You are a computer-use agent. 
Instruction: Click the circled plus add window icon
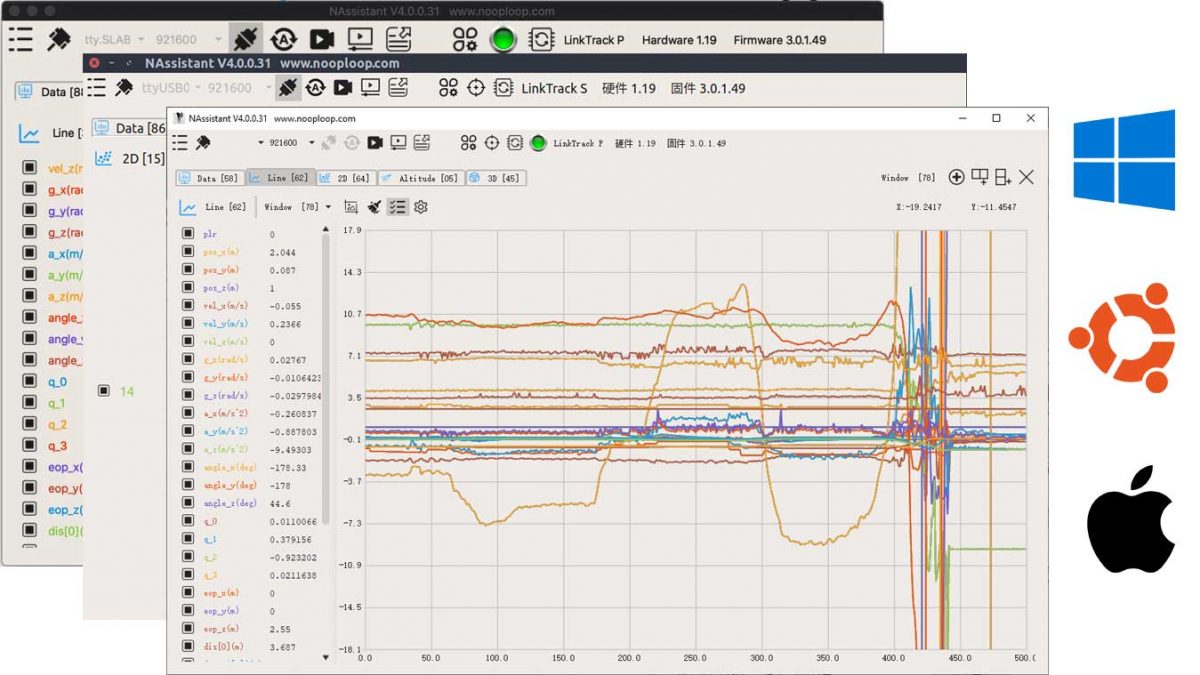click(956, 178)
